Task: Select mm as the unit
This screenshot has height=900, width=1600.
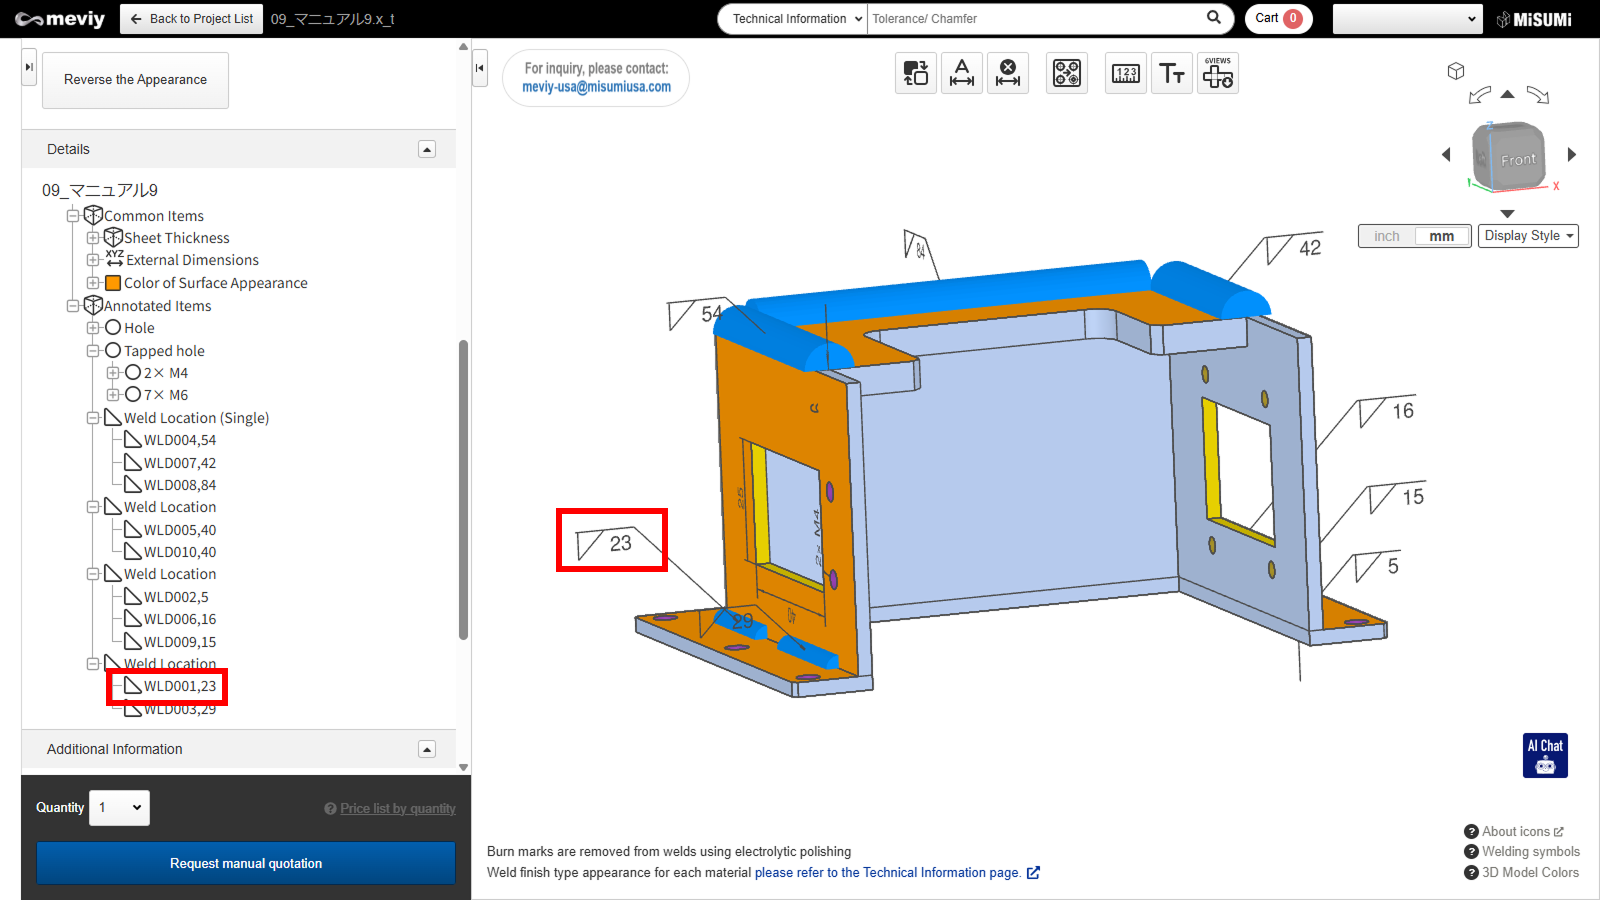Action: click(x=1441, y=236)
